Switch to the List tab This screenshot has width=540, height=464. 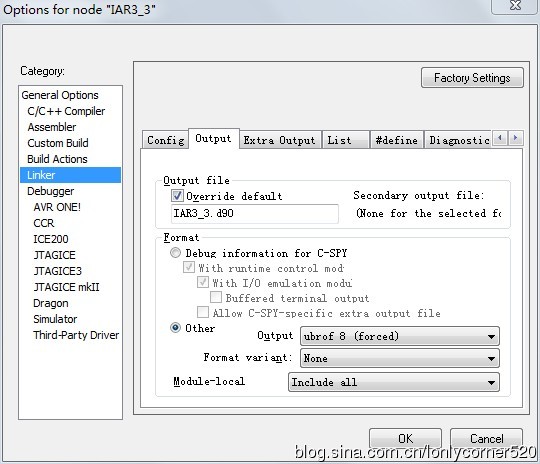[345, 140]
